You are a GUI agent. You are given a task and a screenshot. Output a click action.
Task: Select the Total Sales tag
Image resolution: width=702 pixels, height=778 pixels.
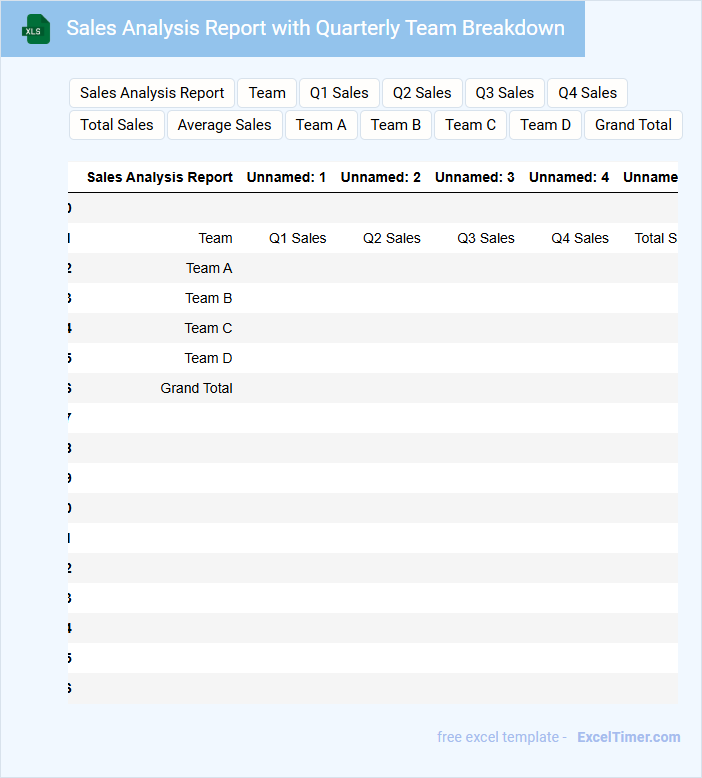117,125
